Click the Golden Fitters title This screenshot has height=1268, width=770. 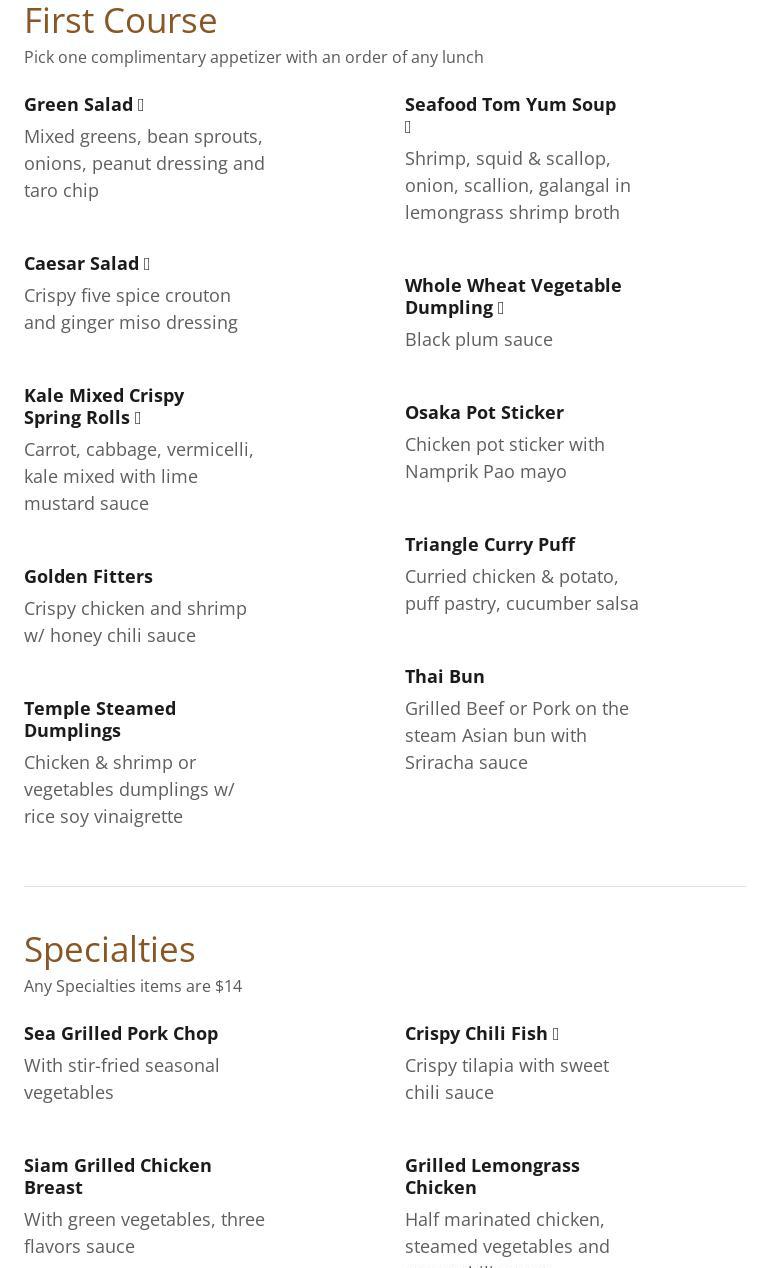tap(88, 576)
